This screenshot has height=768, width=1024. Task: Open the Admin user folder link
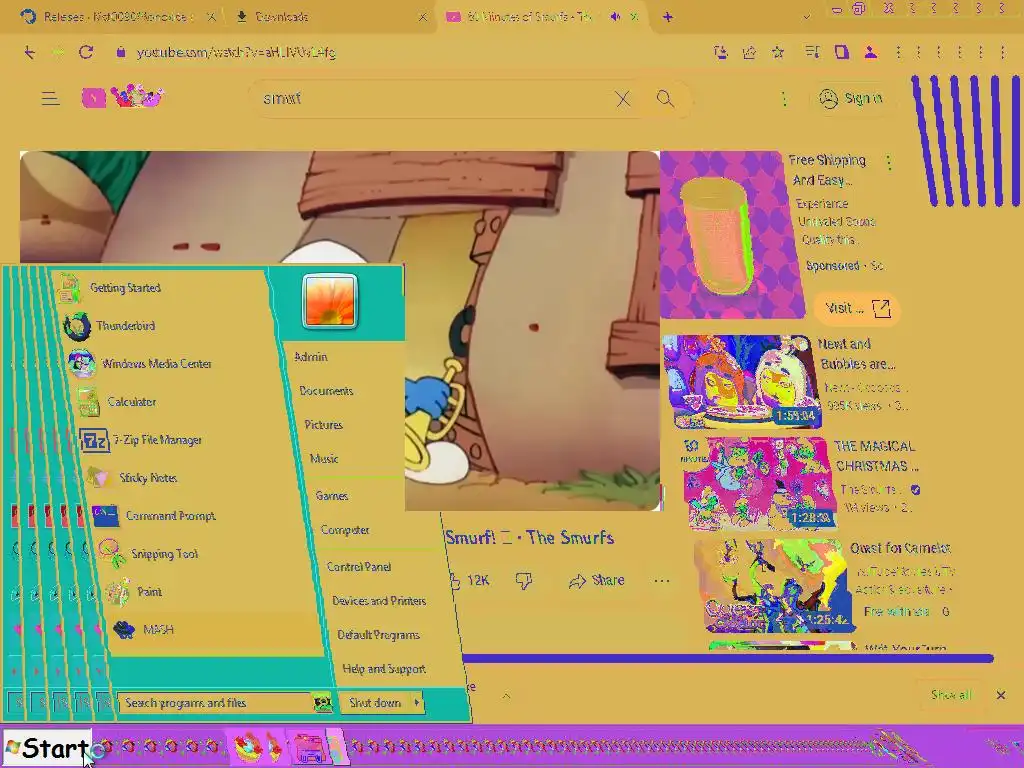coord(310,357)
